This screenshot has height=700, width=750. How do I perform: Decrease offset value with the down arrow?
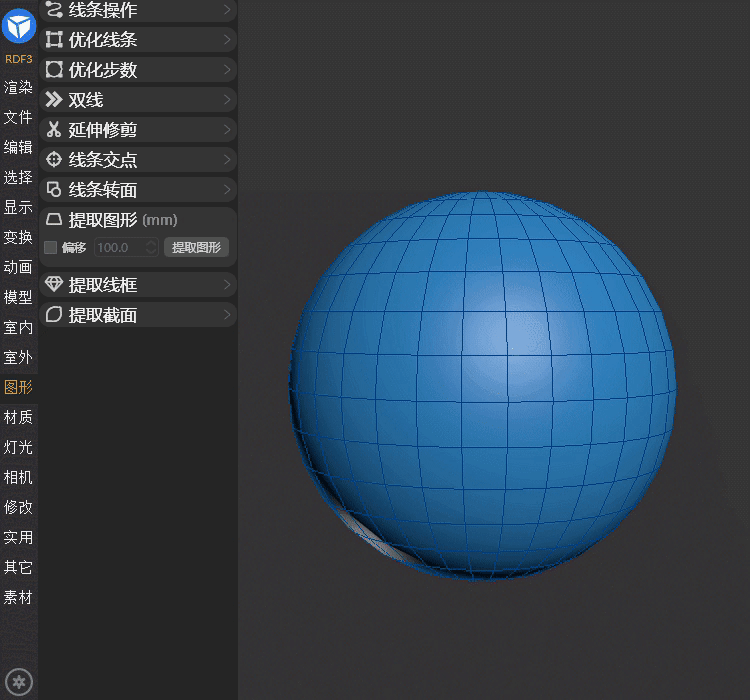[x=151, y=252]
